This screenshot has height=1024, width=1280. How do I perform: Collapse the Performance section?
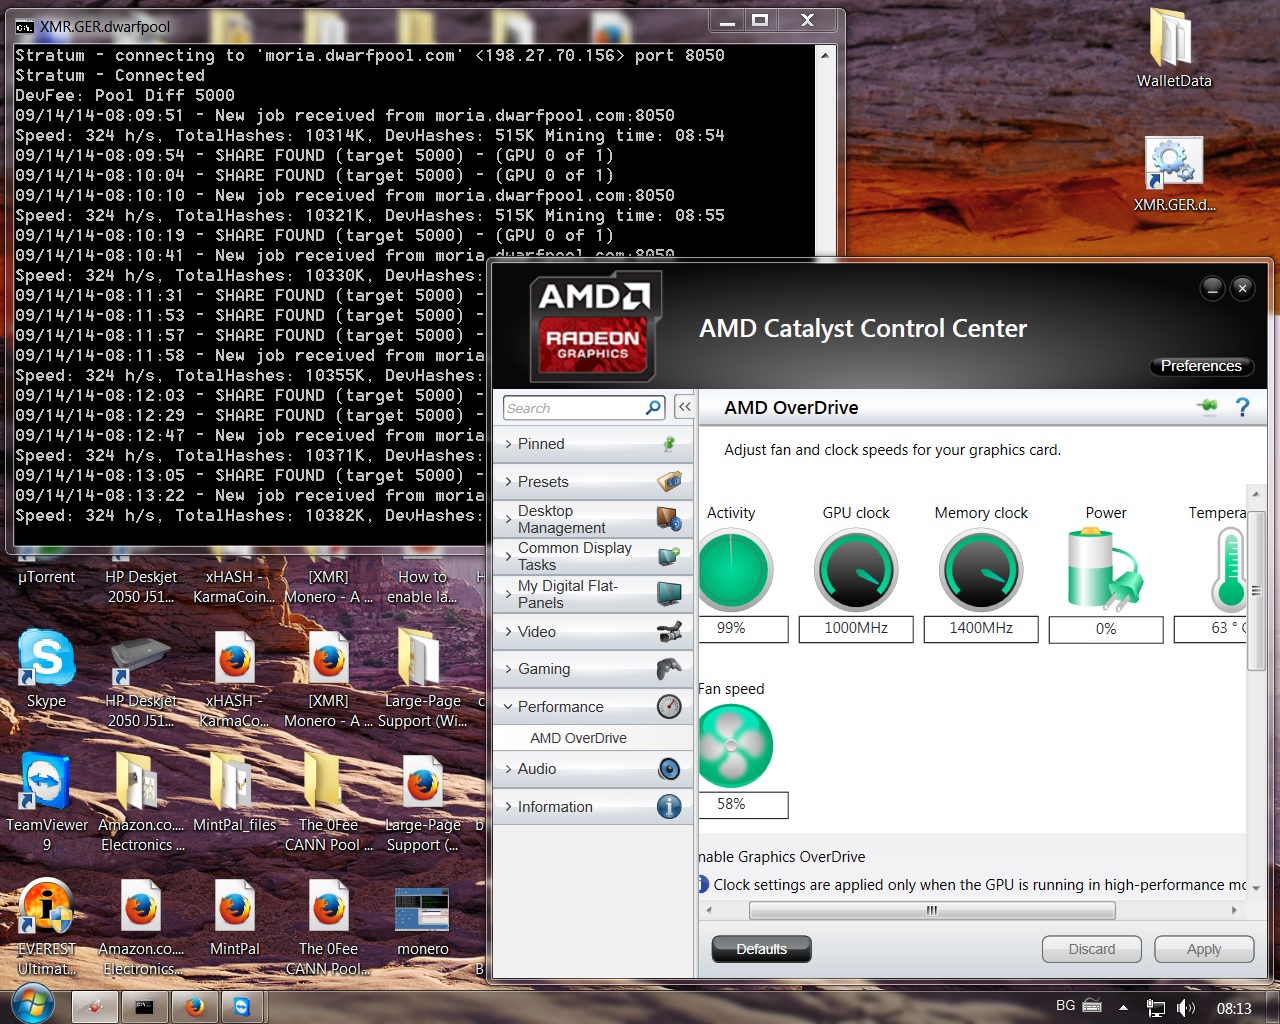[593, 707]
